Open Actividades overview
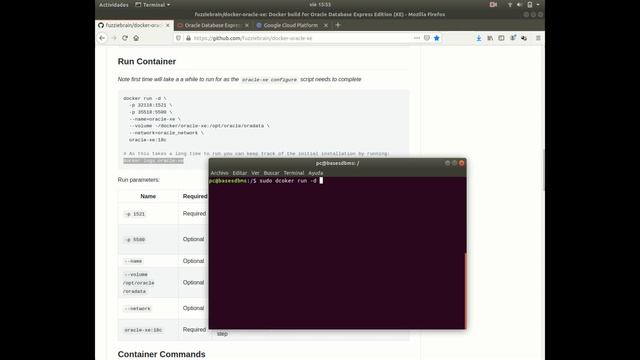The image size is (640, 360). point(113,5)
